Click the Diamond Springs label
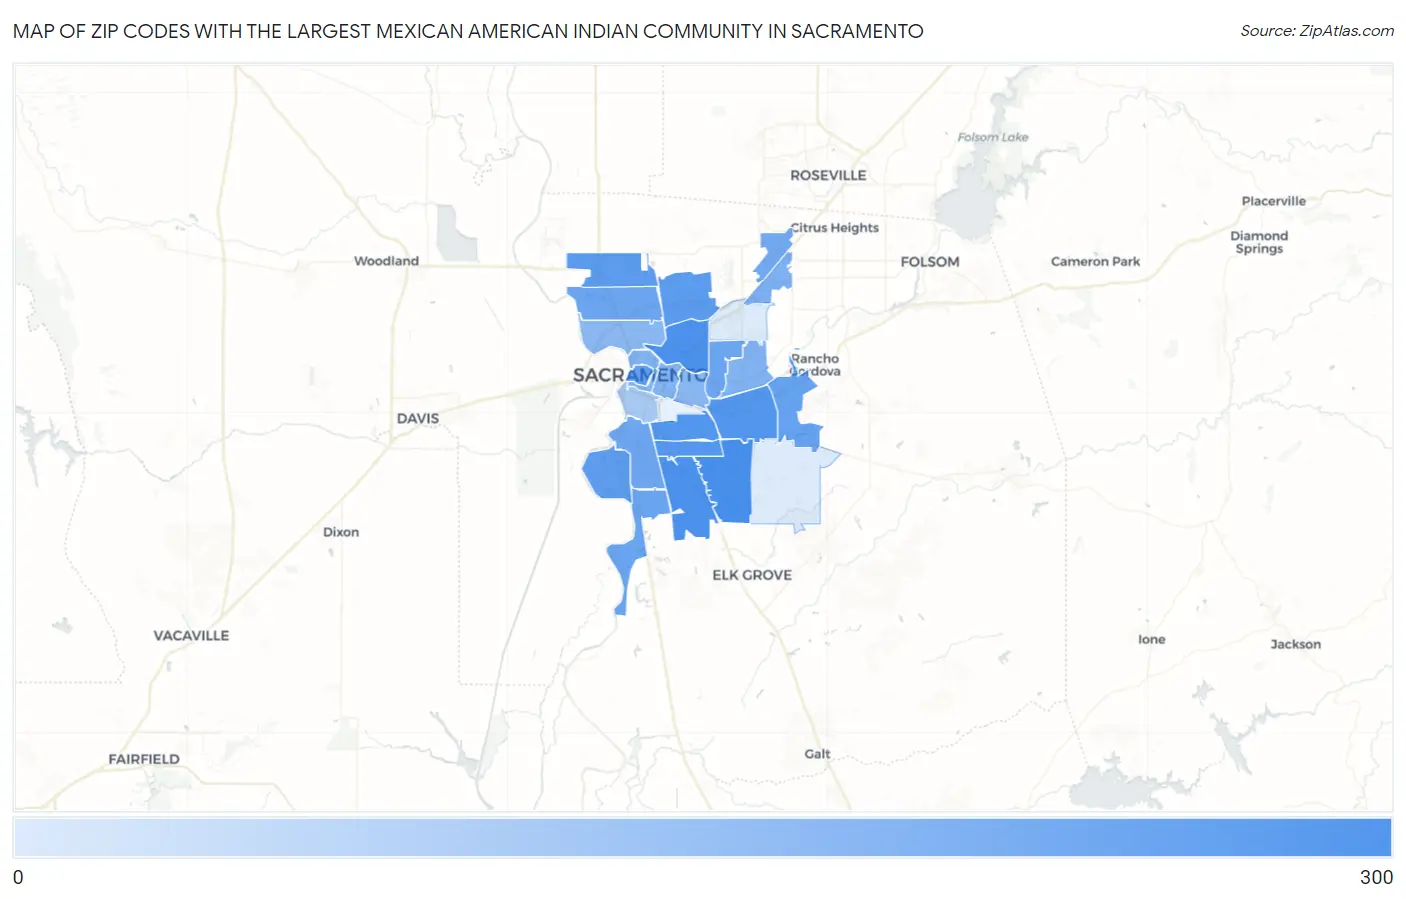Screen dimensions: 1406x899 pos(1259,242)
